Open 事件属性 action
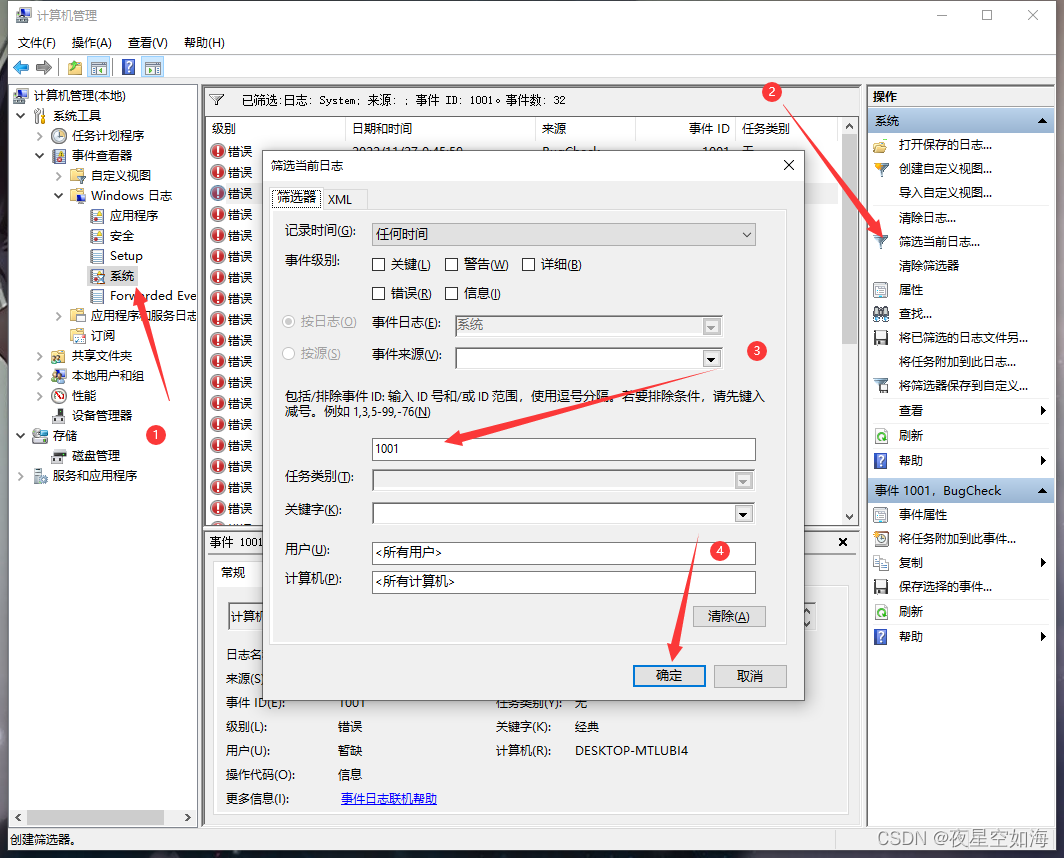 (x=923, y=515)
